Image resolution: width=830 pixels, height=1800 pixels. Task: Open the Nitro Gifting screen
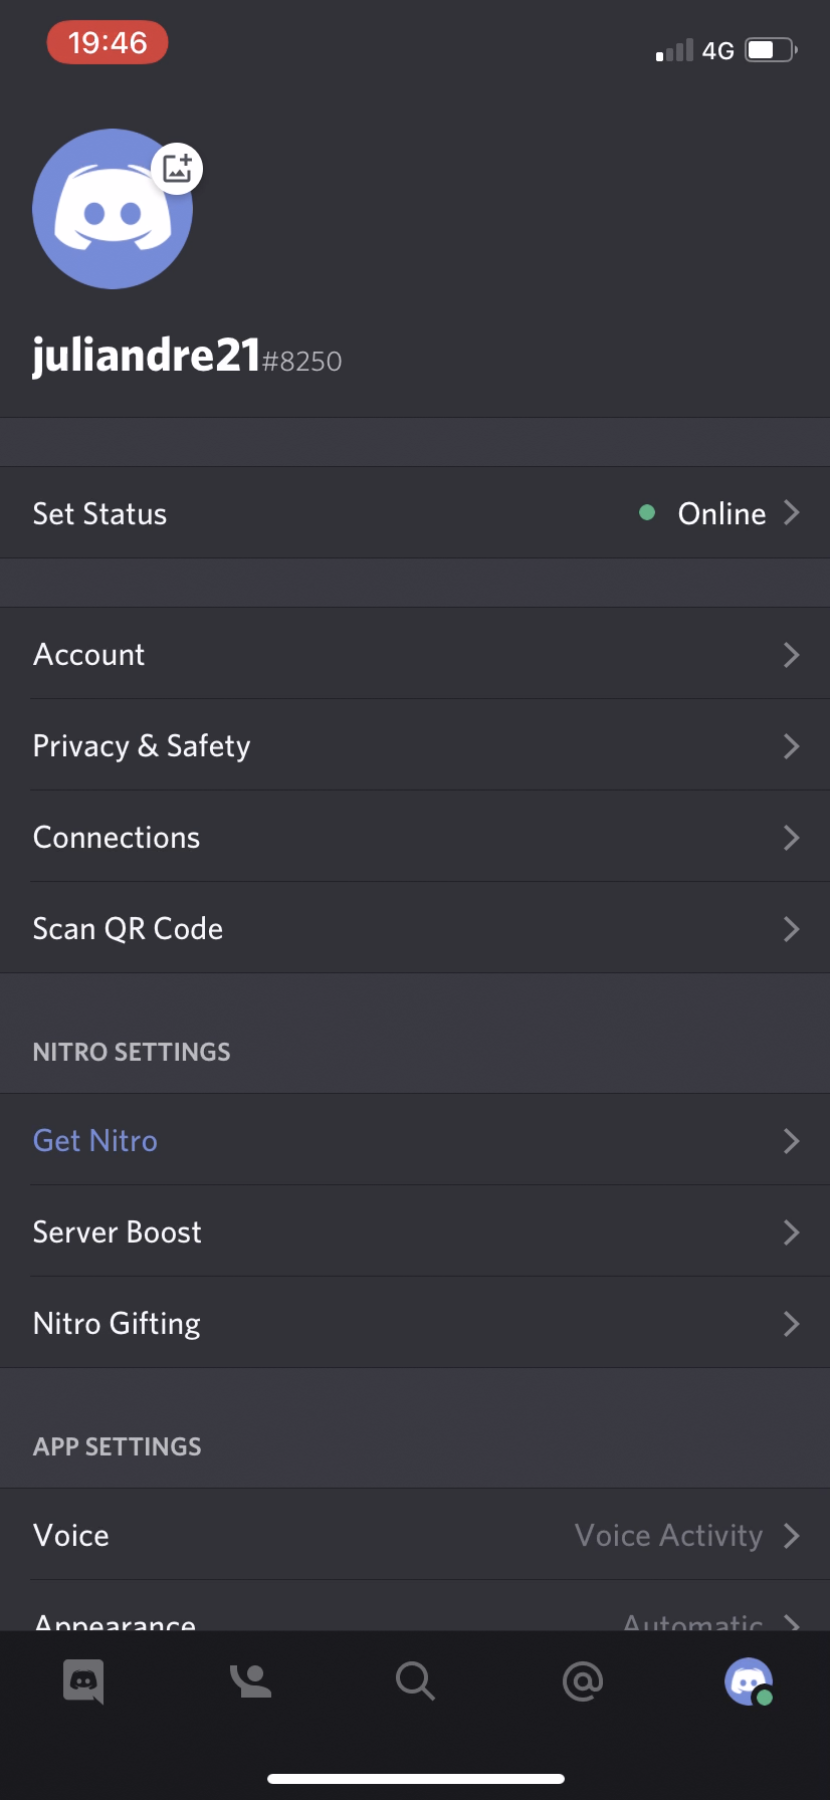coord(415,1323)
